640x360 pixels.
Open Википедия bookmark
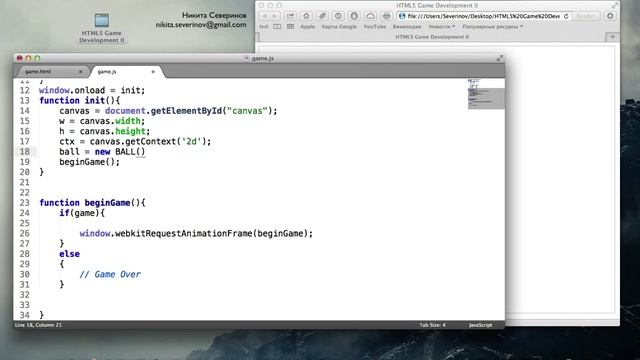coord(407,27)
